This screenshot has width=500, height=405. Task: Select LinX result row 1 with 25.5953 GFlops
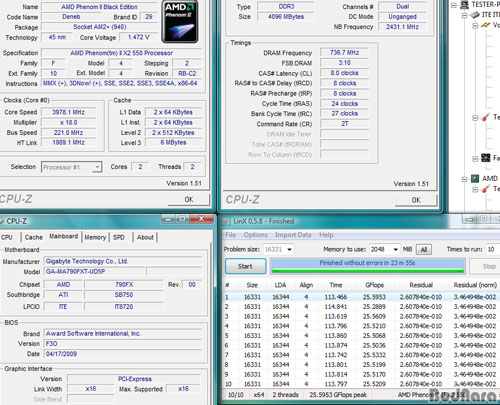click(x=361, y=297)
